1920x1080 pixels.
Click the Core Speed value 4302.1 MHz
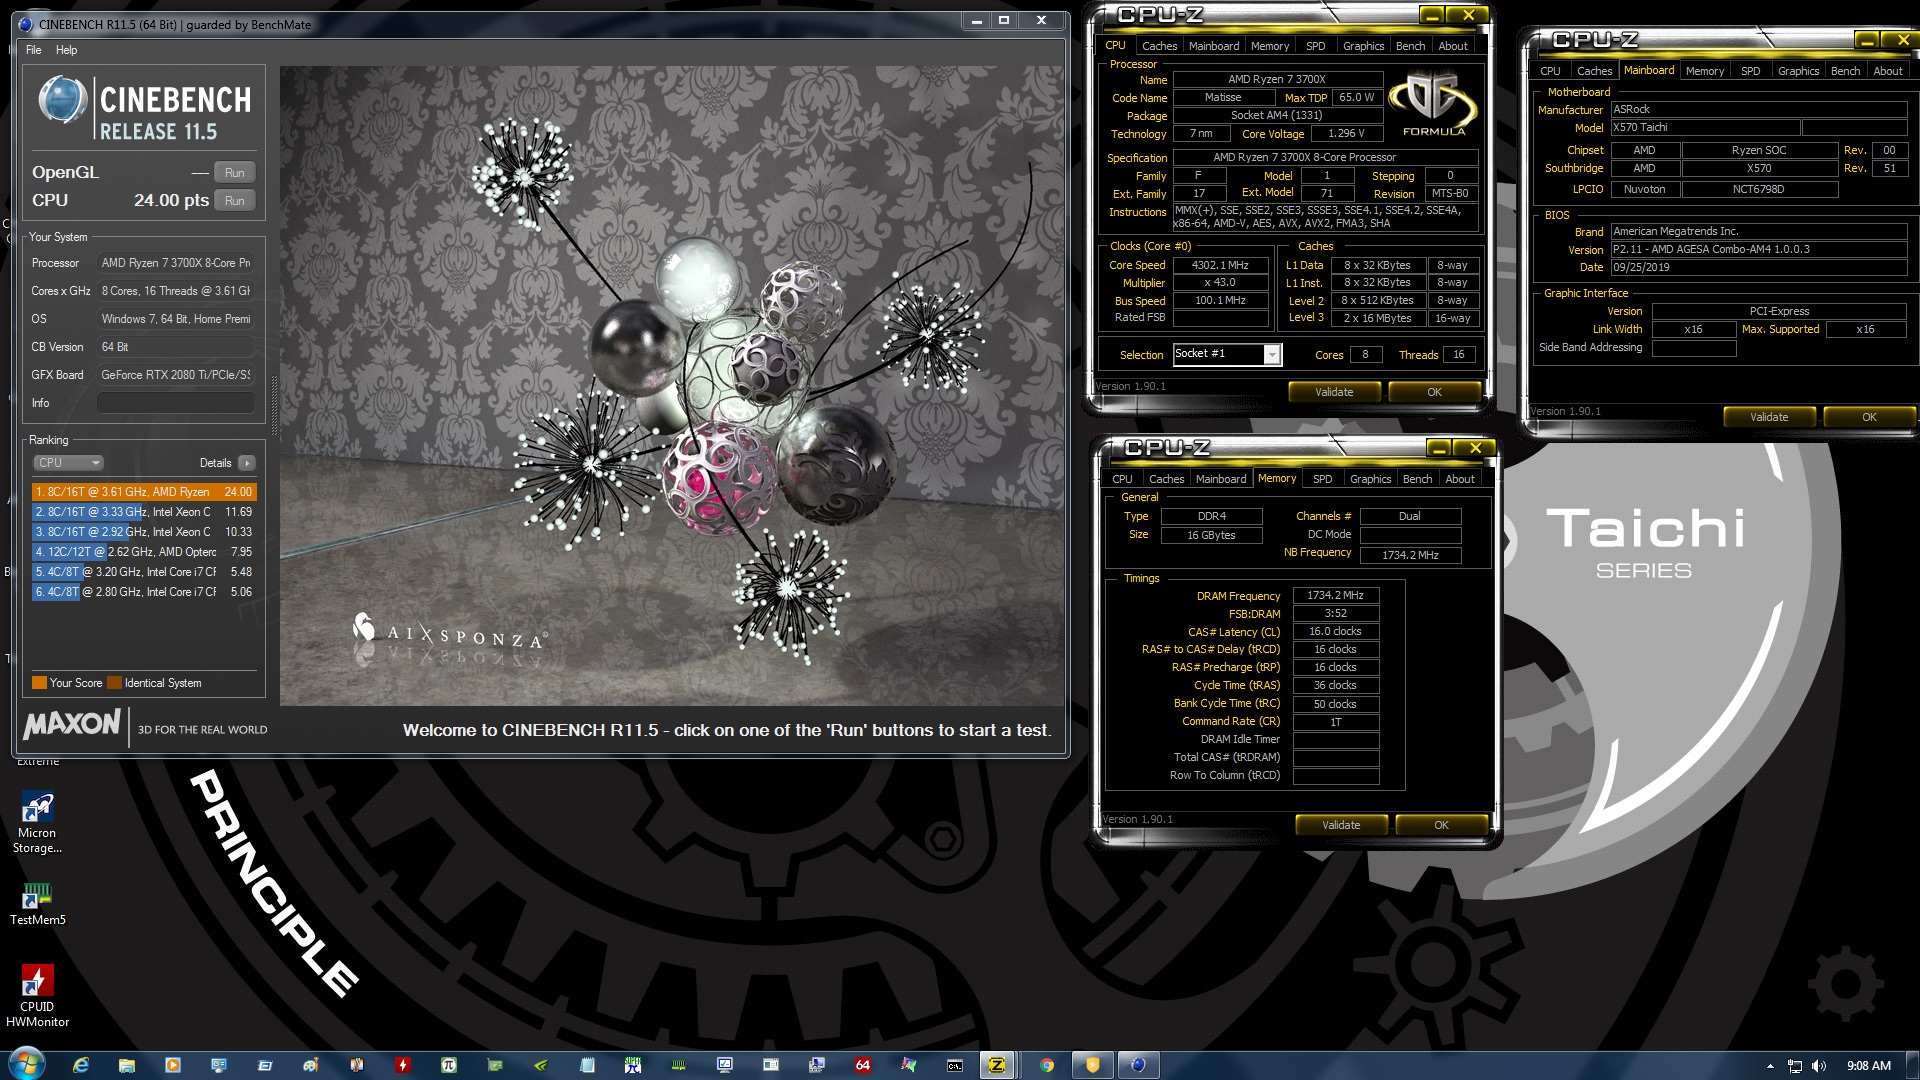pos(1220,265)
